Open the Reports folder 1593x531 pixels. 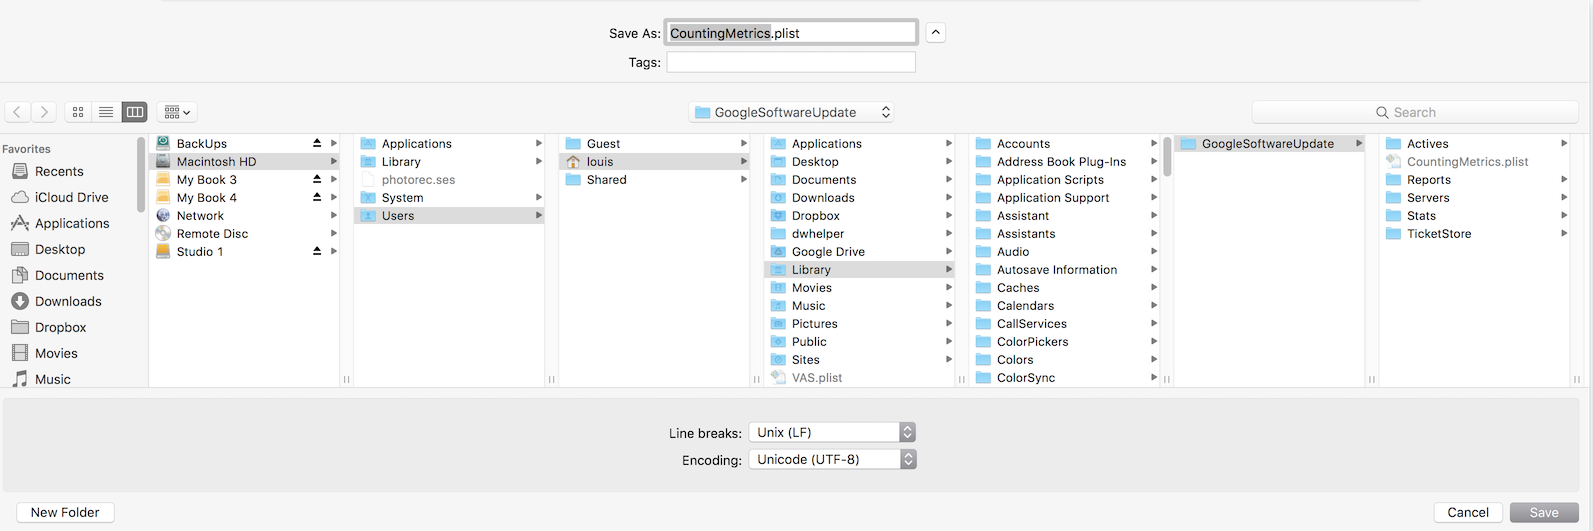point(1475,179)
